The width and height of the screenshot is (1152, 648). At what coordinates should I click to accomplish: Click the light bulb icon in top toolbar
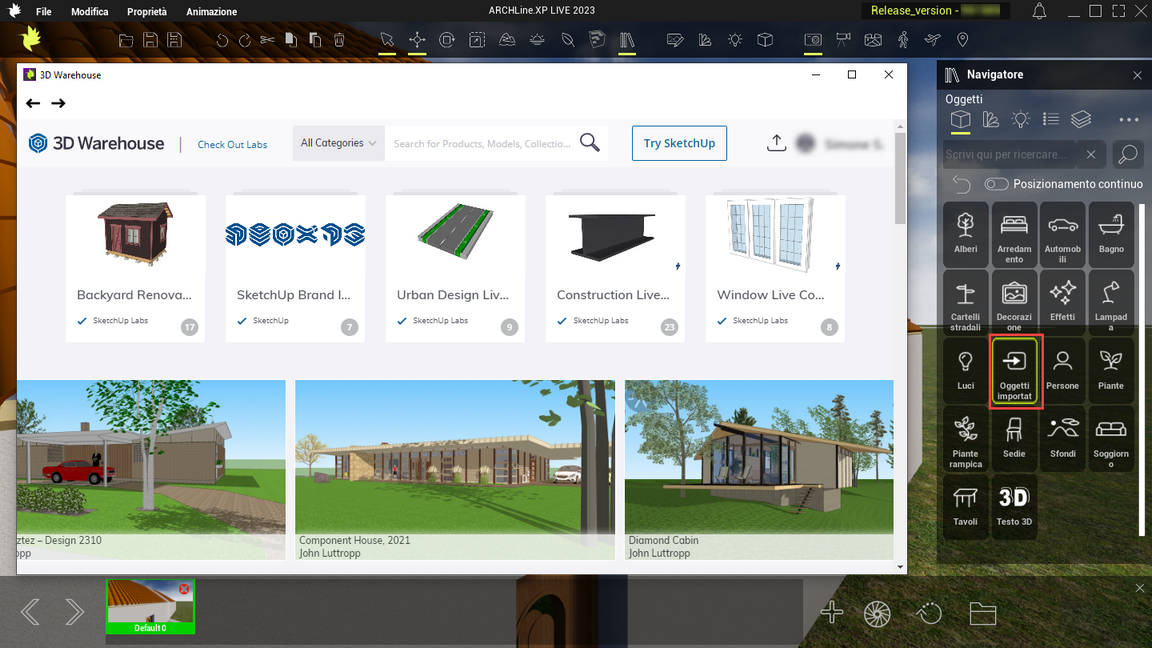coord(735,40)
